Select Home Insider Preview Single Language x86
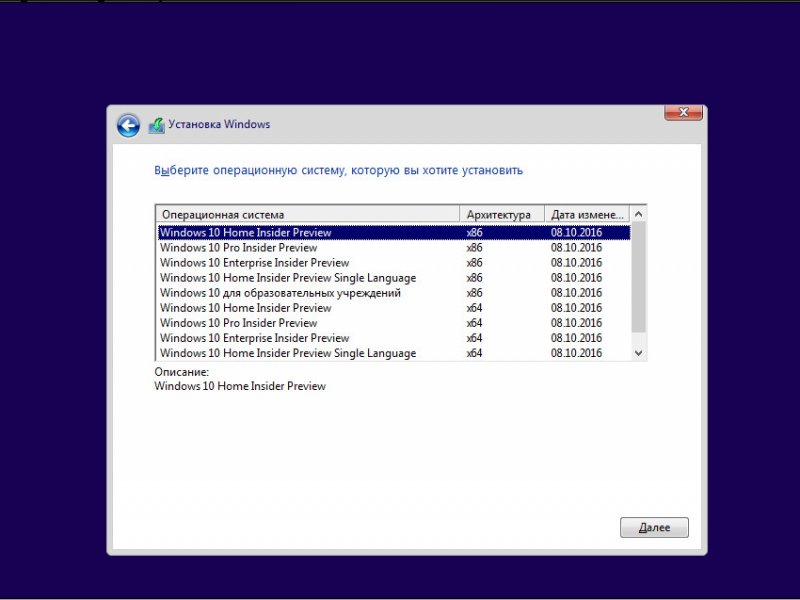Viewport: 800px width, 600px height. (x=394, y=278)
